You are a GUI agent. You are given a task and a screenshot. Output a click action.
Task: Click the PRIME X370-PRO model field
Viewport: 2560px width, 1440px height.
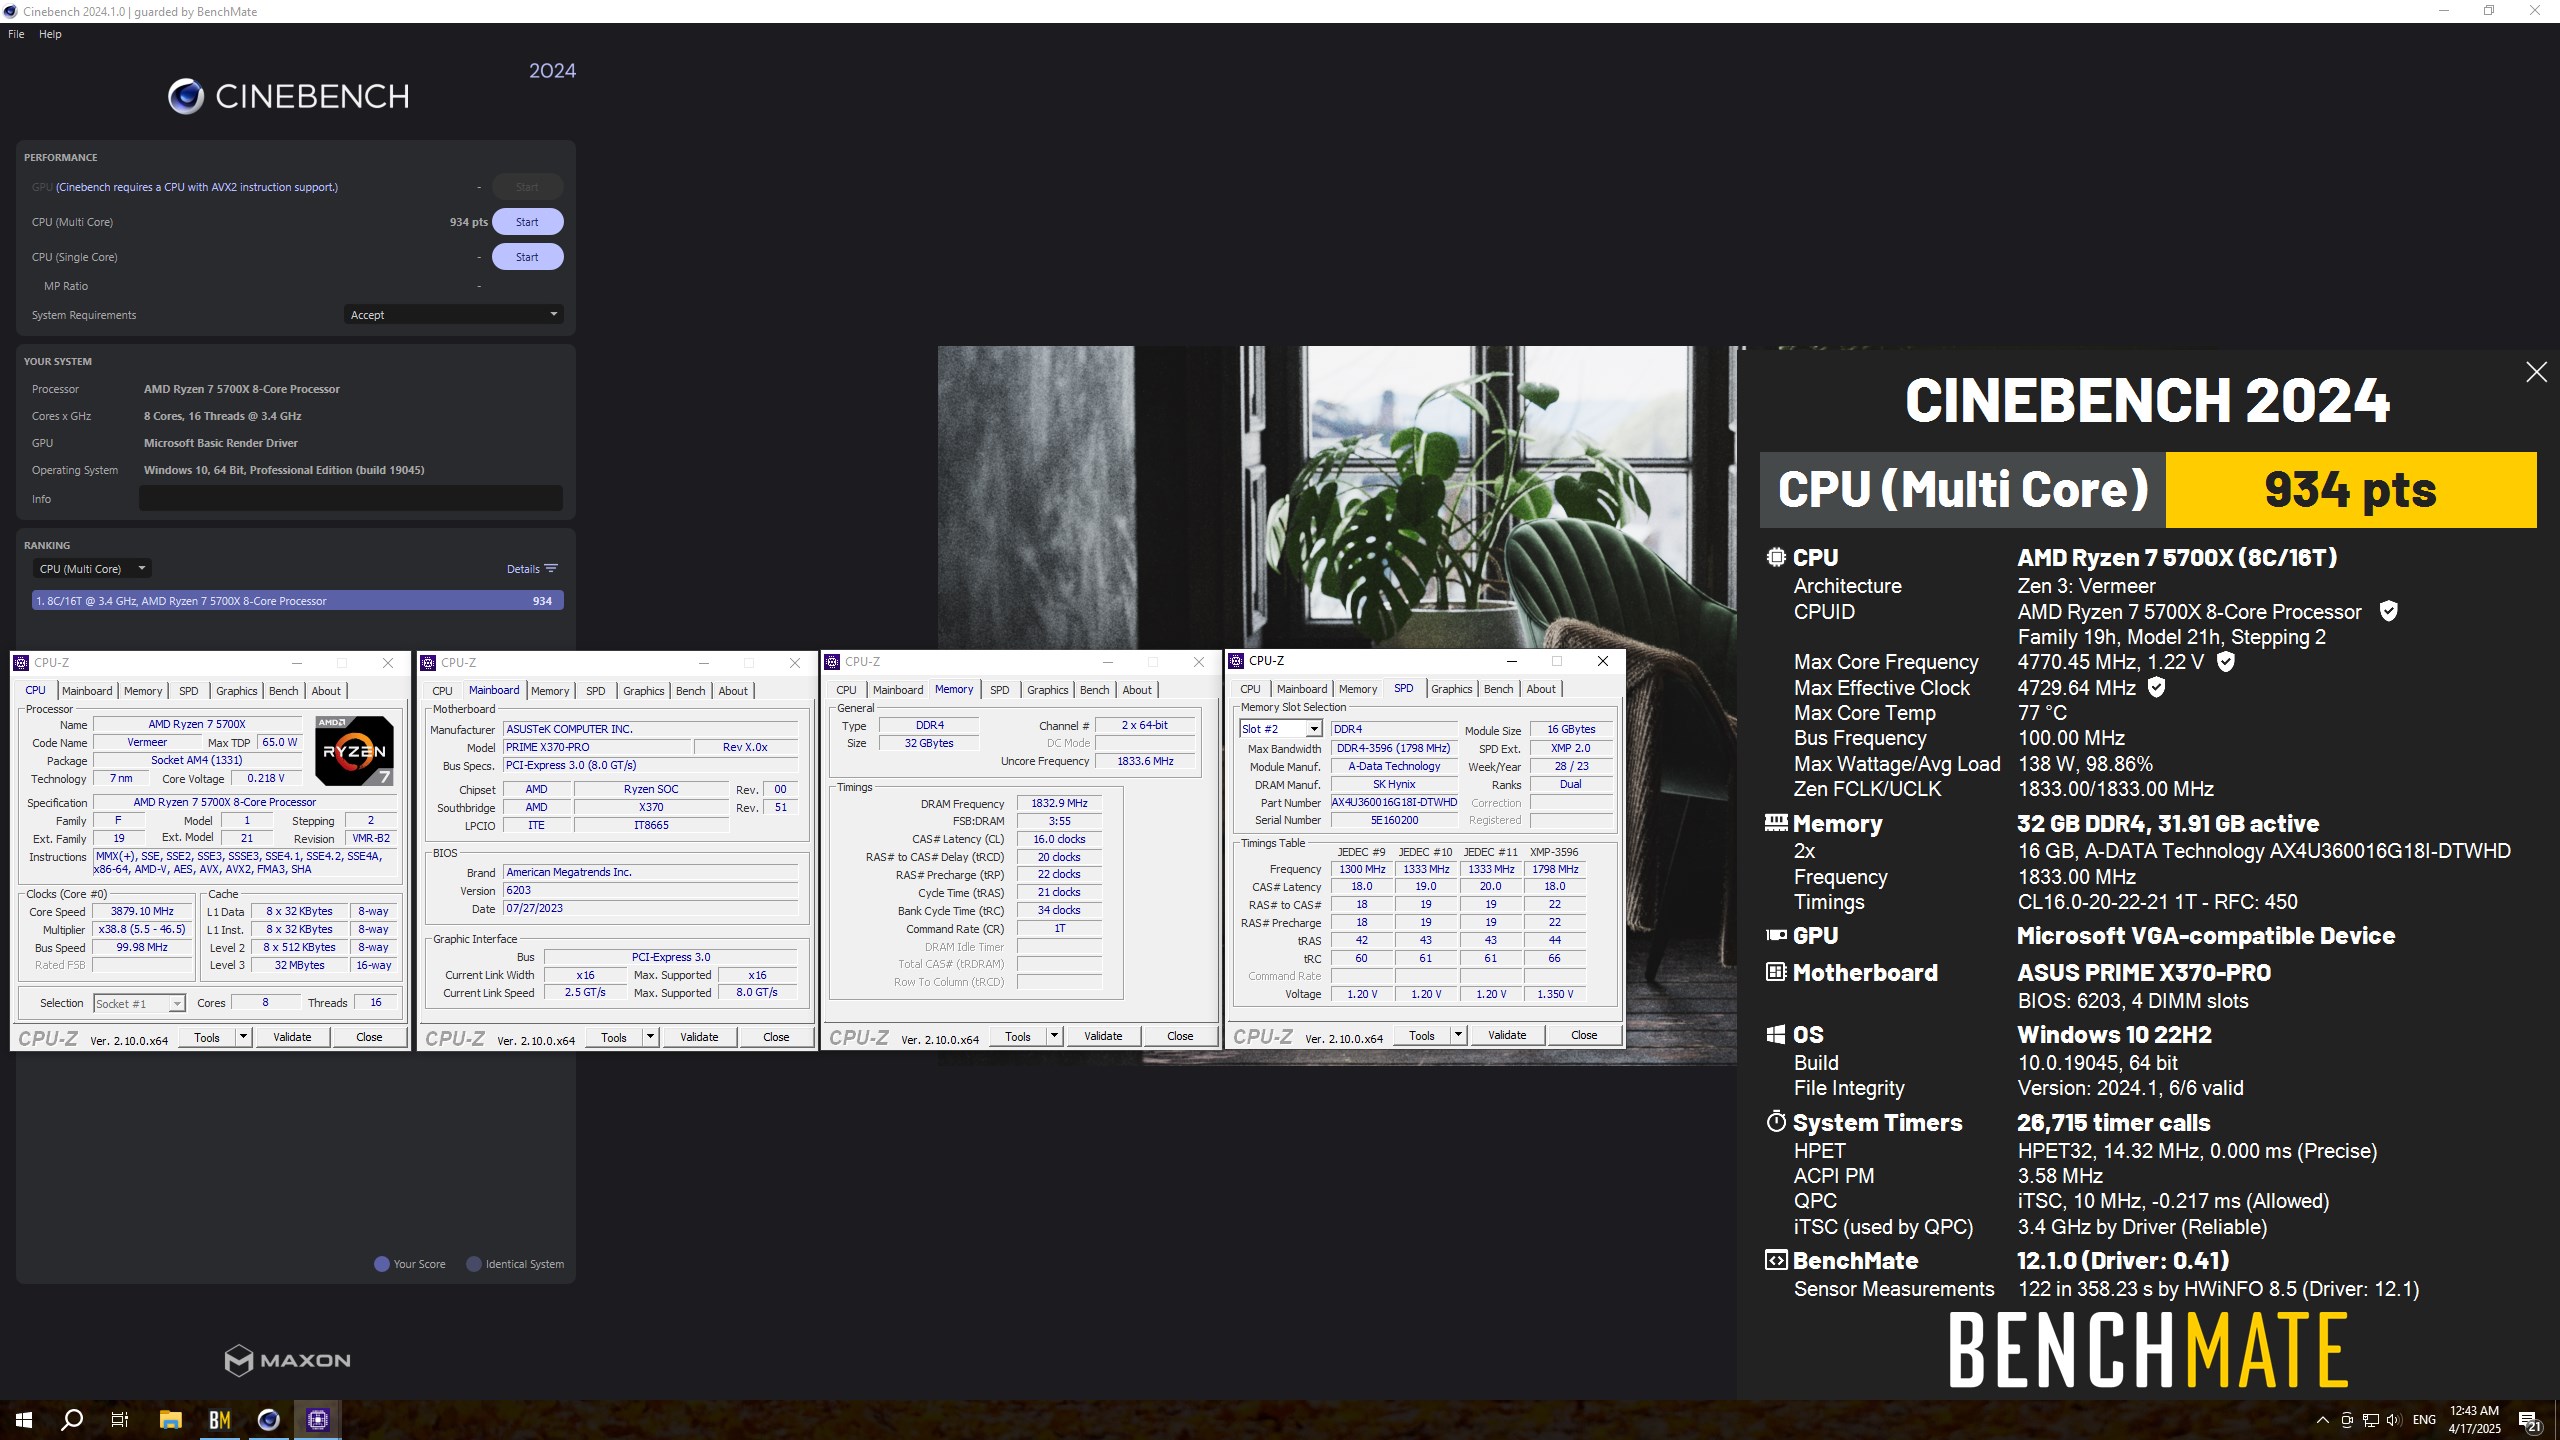tap(597, 747)
